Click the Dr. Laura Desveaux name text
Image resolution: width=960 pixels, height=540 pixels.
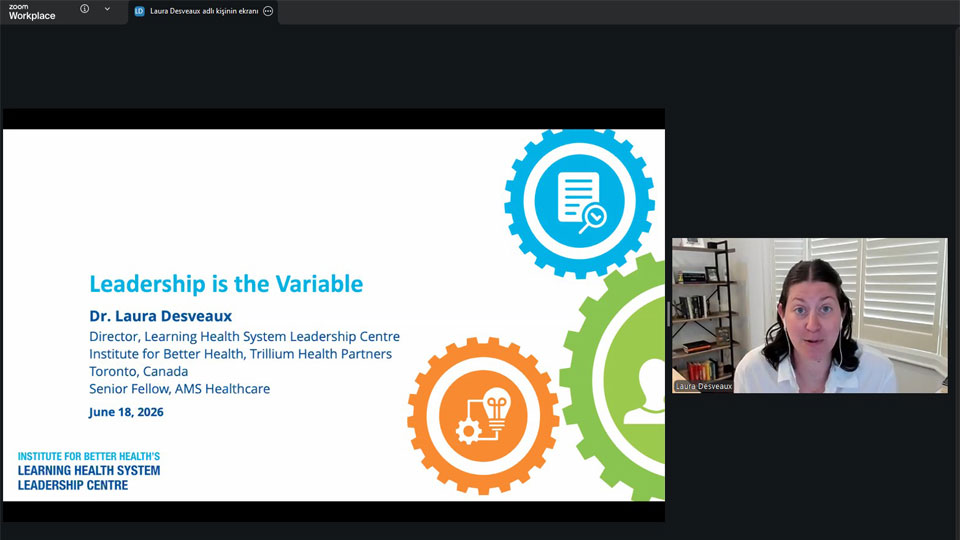160,316
